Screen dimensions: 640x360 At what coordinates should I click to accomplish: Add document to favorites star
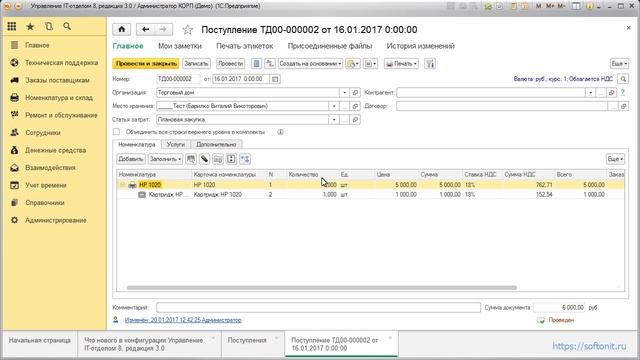[x=187, y=30]
